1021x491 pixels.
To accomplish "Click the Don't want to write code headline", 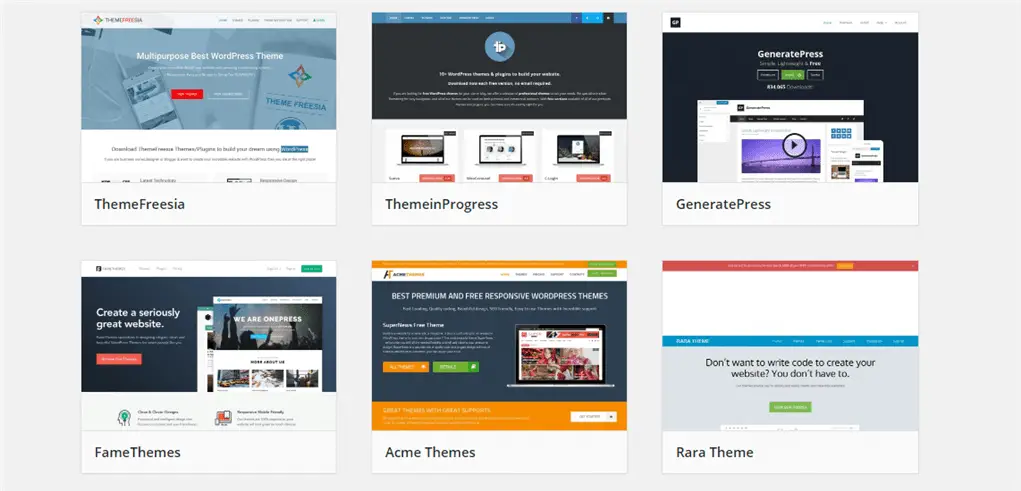I will point(790,368).
